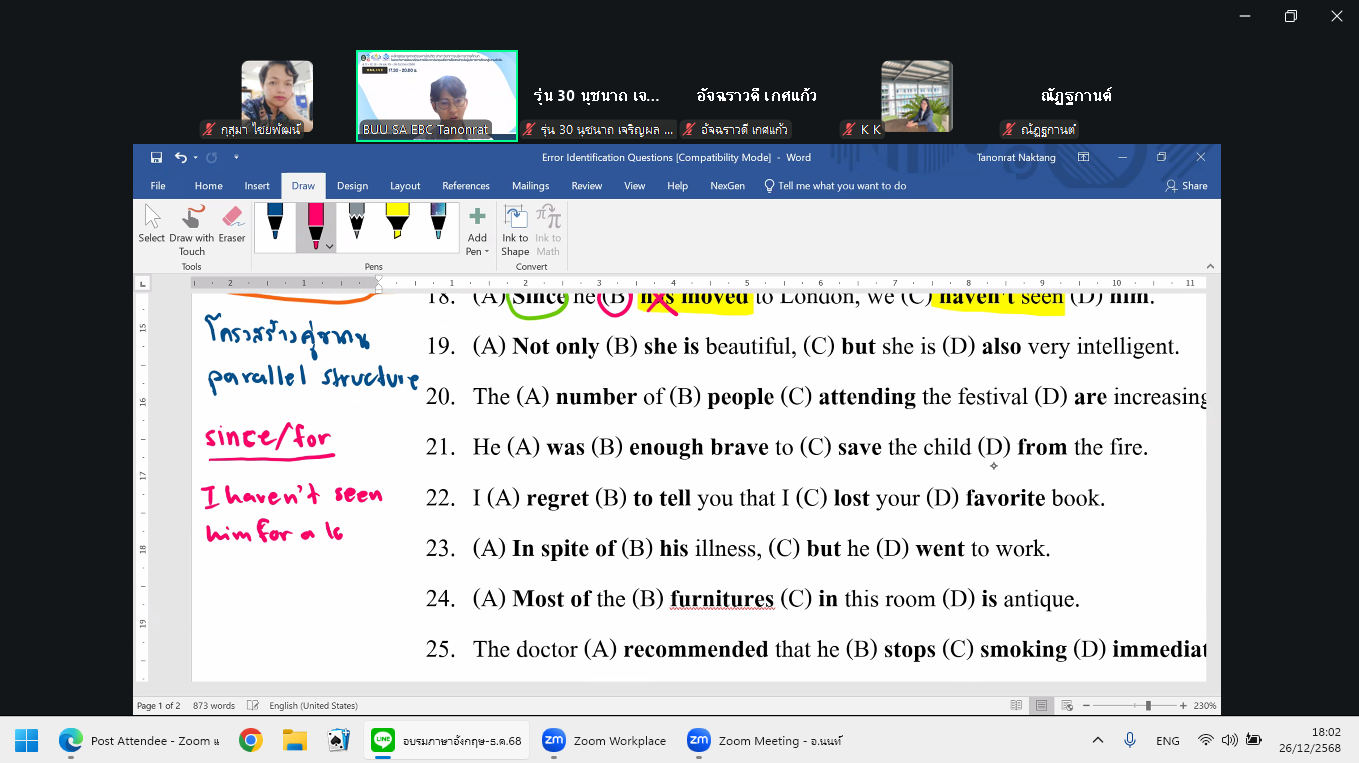Select the galaxy ink pen
This screenshot has width=1359, height=763.
(438, 222)
